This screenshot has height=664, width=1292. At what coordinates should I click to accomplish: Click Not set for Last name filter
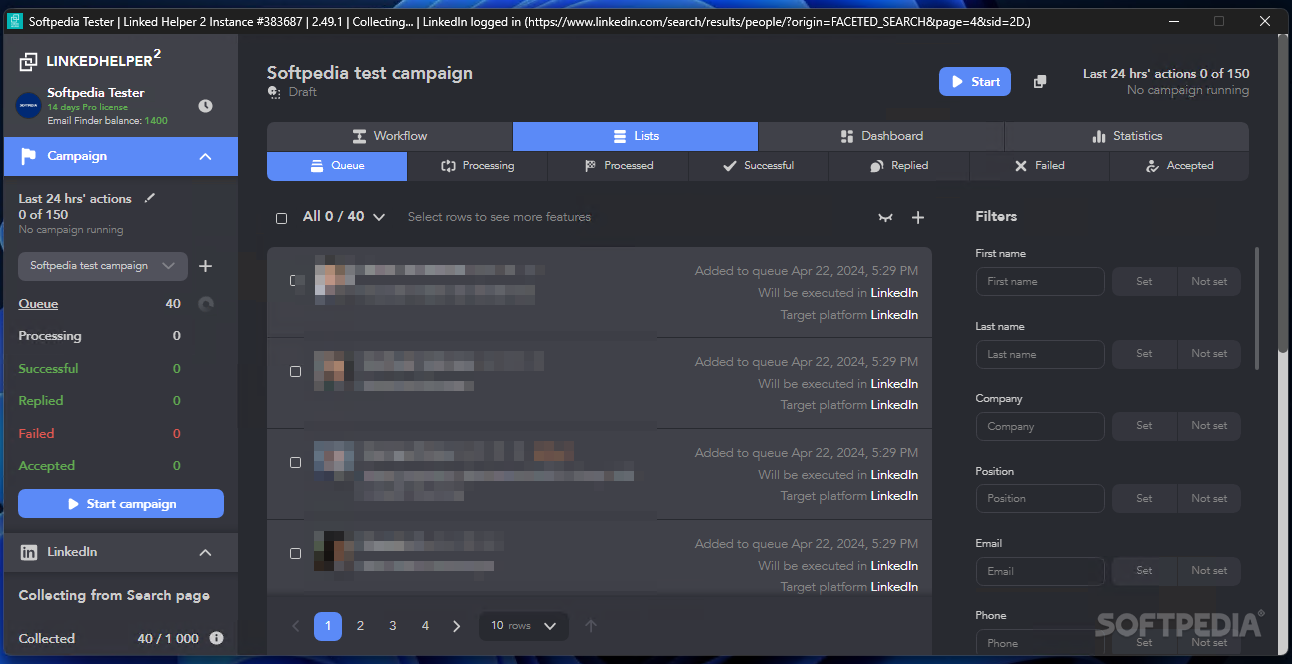coord(1209,354)
